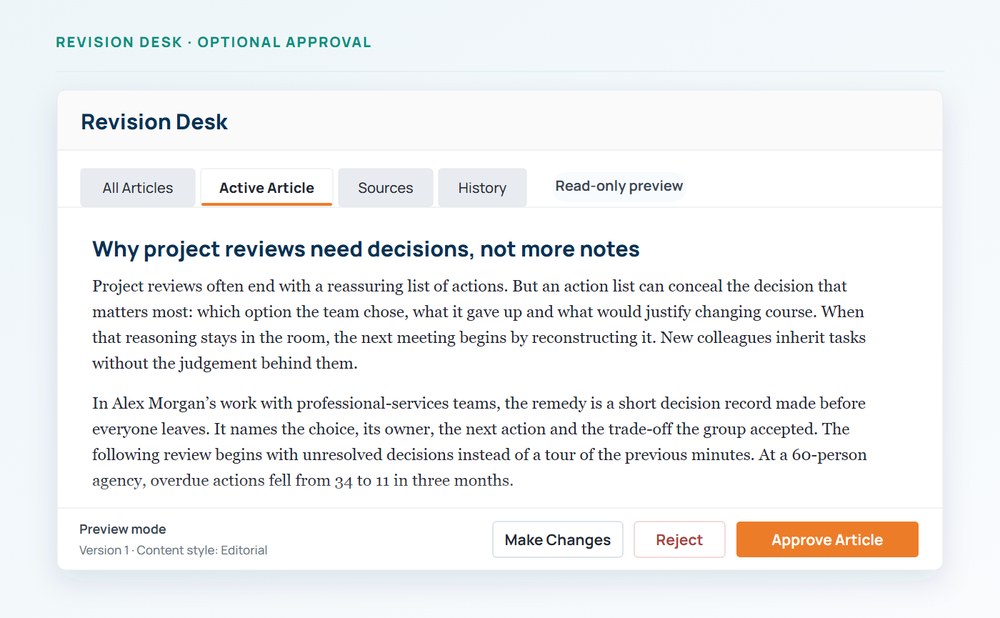Click the paragraph starting 'Project reviews often end'
This screenshot has height=618, width=1000.
click(x=479, y=325)
